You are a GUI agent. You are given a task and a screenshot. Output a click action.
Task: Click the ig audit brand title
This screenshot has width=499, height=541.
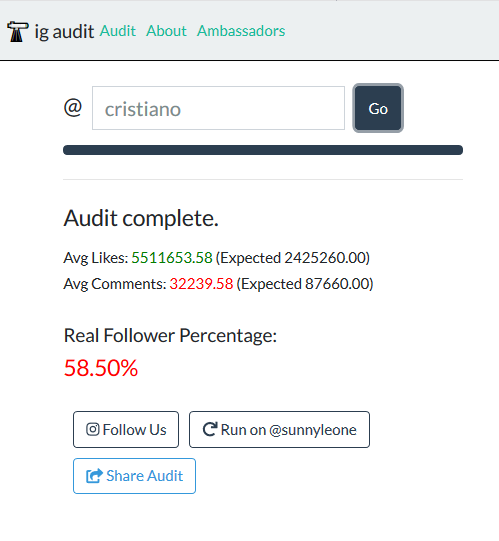[x=64, y=32]
